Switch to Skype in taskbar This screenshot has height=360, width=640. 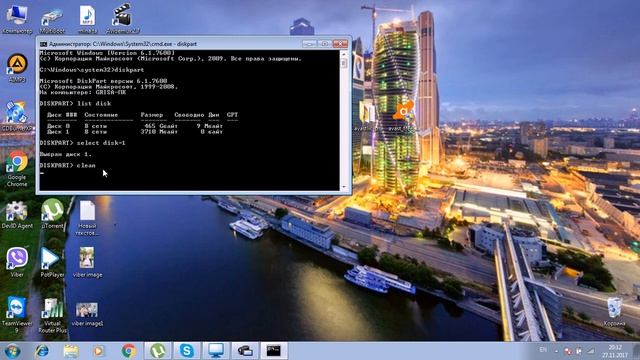coord(187,351)
